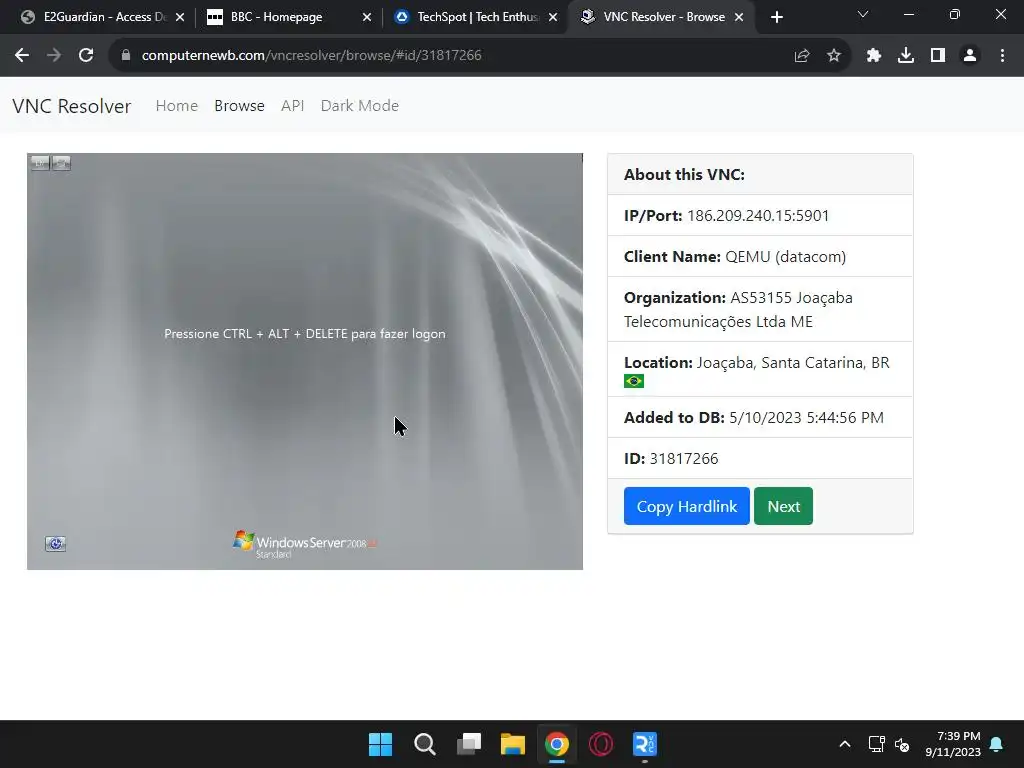The width and height of the screenshot is (1024, 768).
Task: Go back using browser back arrow
Action: (x=22, y=56)
